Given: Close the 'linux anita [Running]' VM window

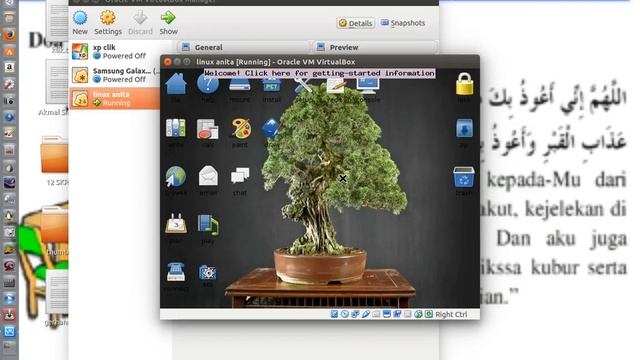Looking at the screenshot, I should click(167, 62).
